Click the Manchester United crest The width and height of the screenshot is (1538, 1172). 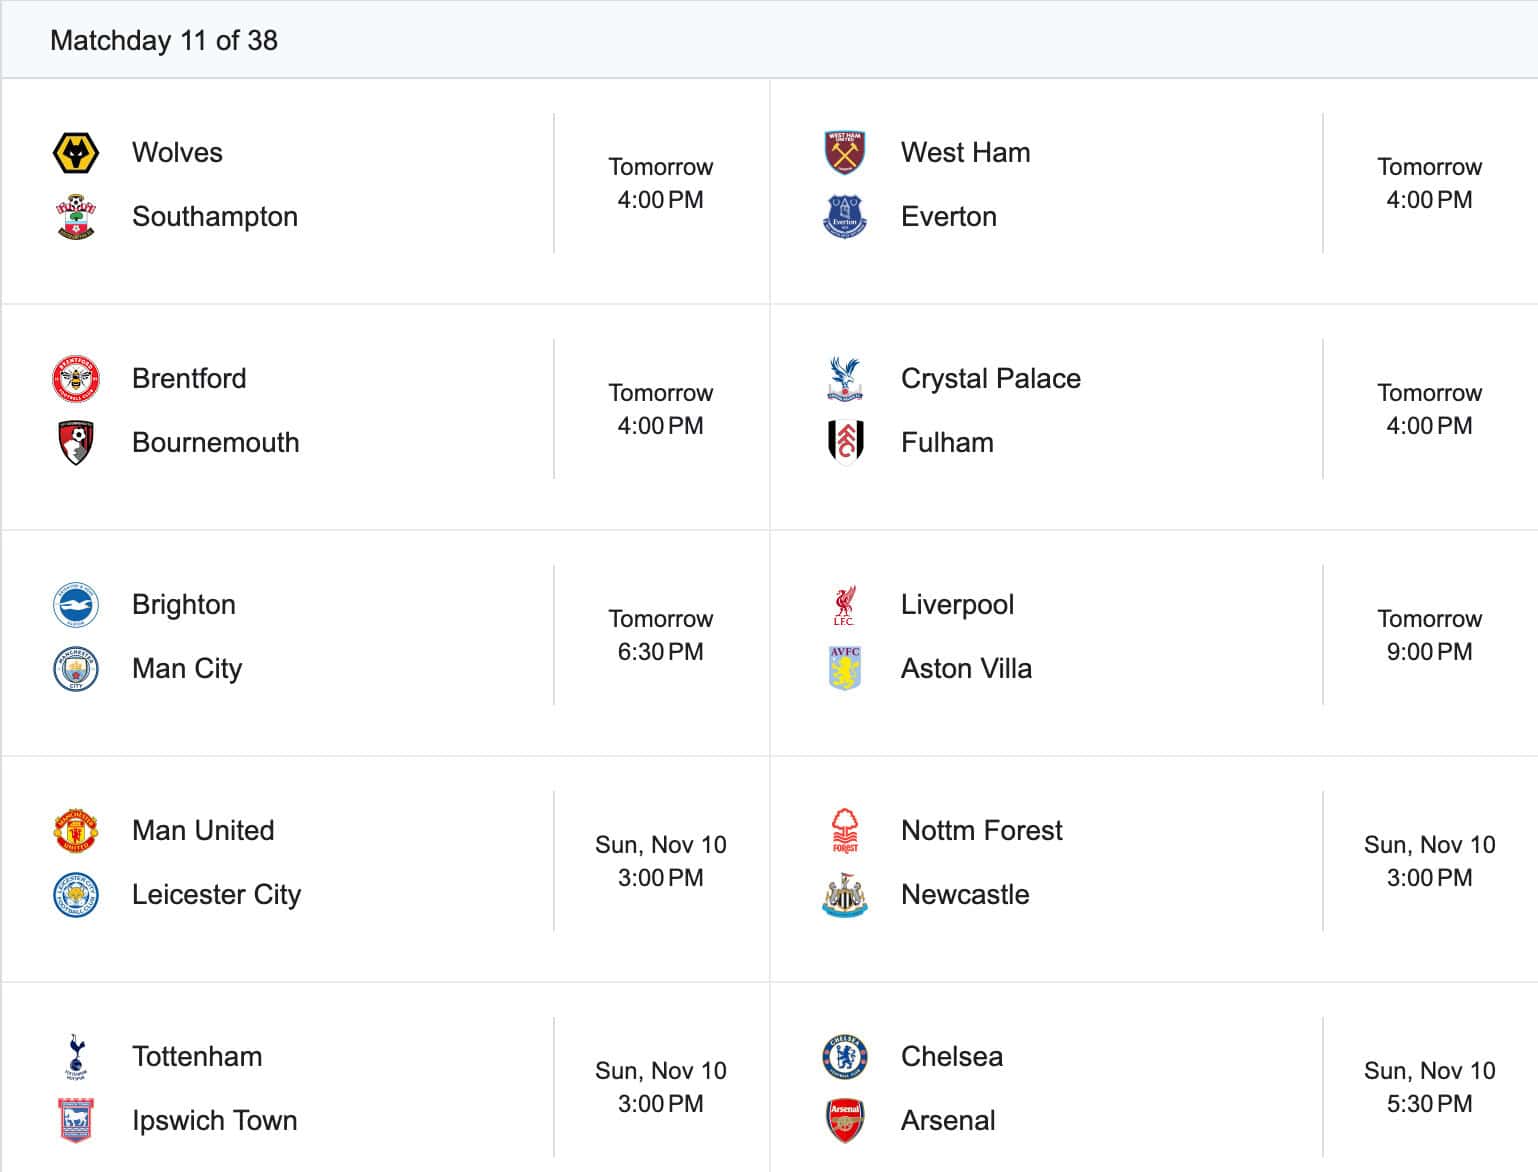75,831
